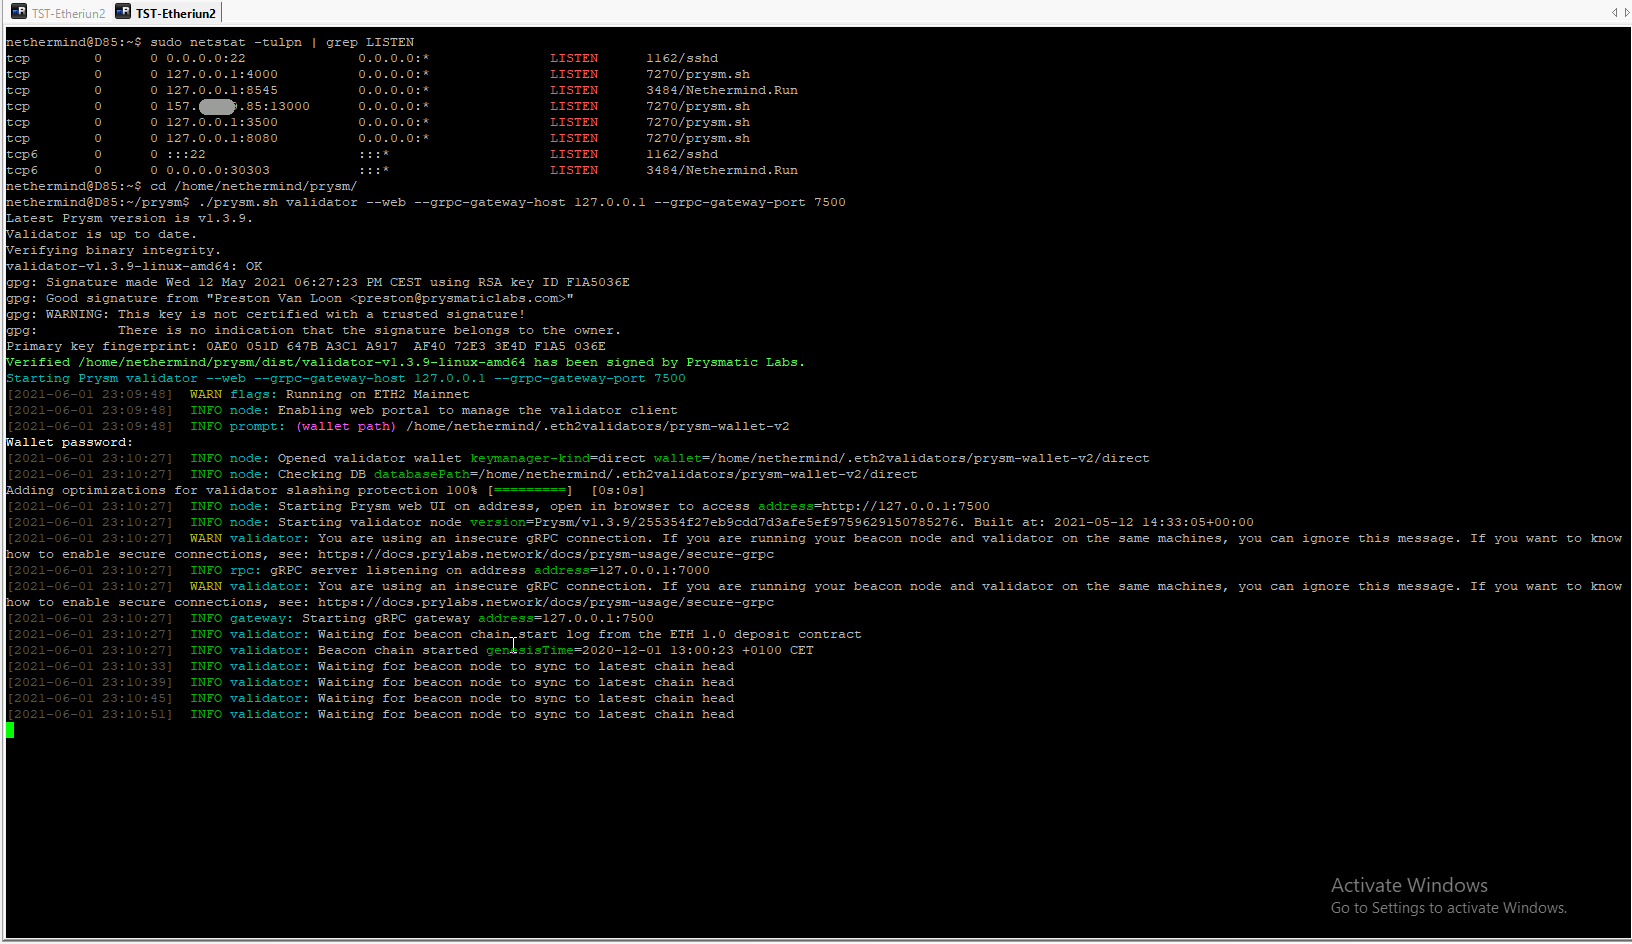Select the address 127.0.0.1:8080
Viewport: 1632px width, 944px height.
[222, 138]
